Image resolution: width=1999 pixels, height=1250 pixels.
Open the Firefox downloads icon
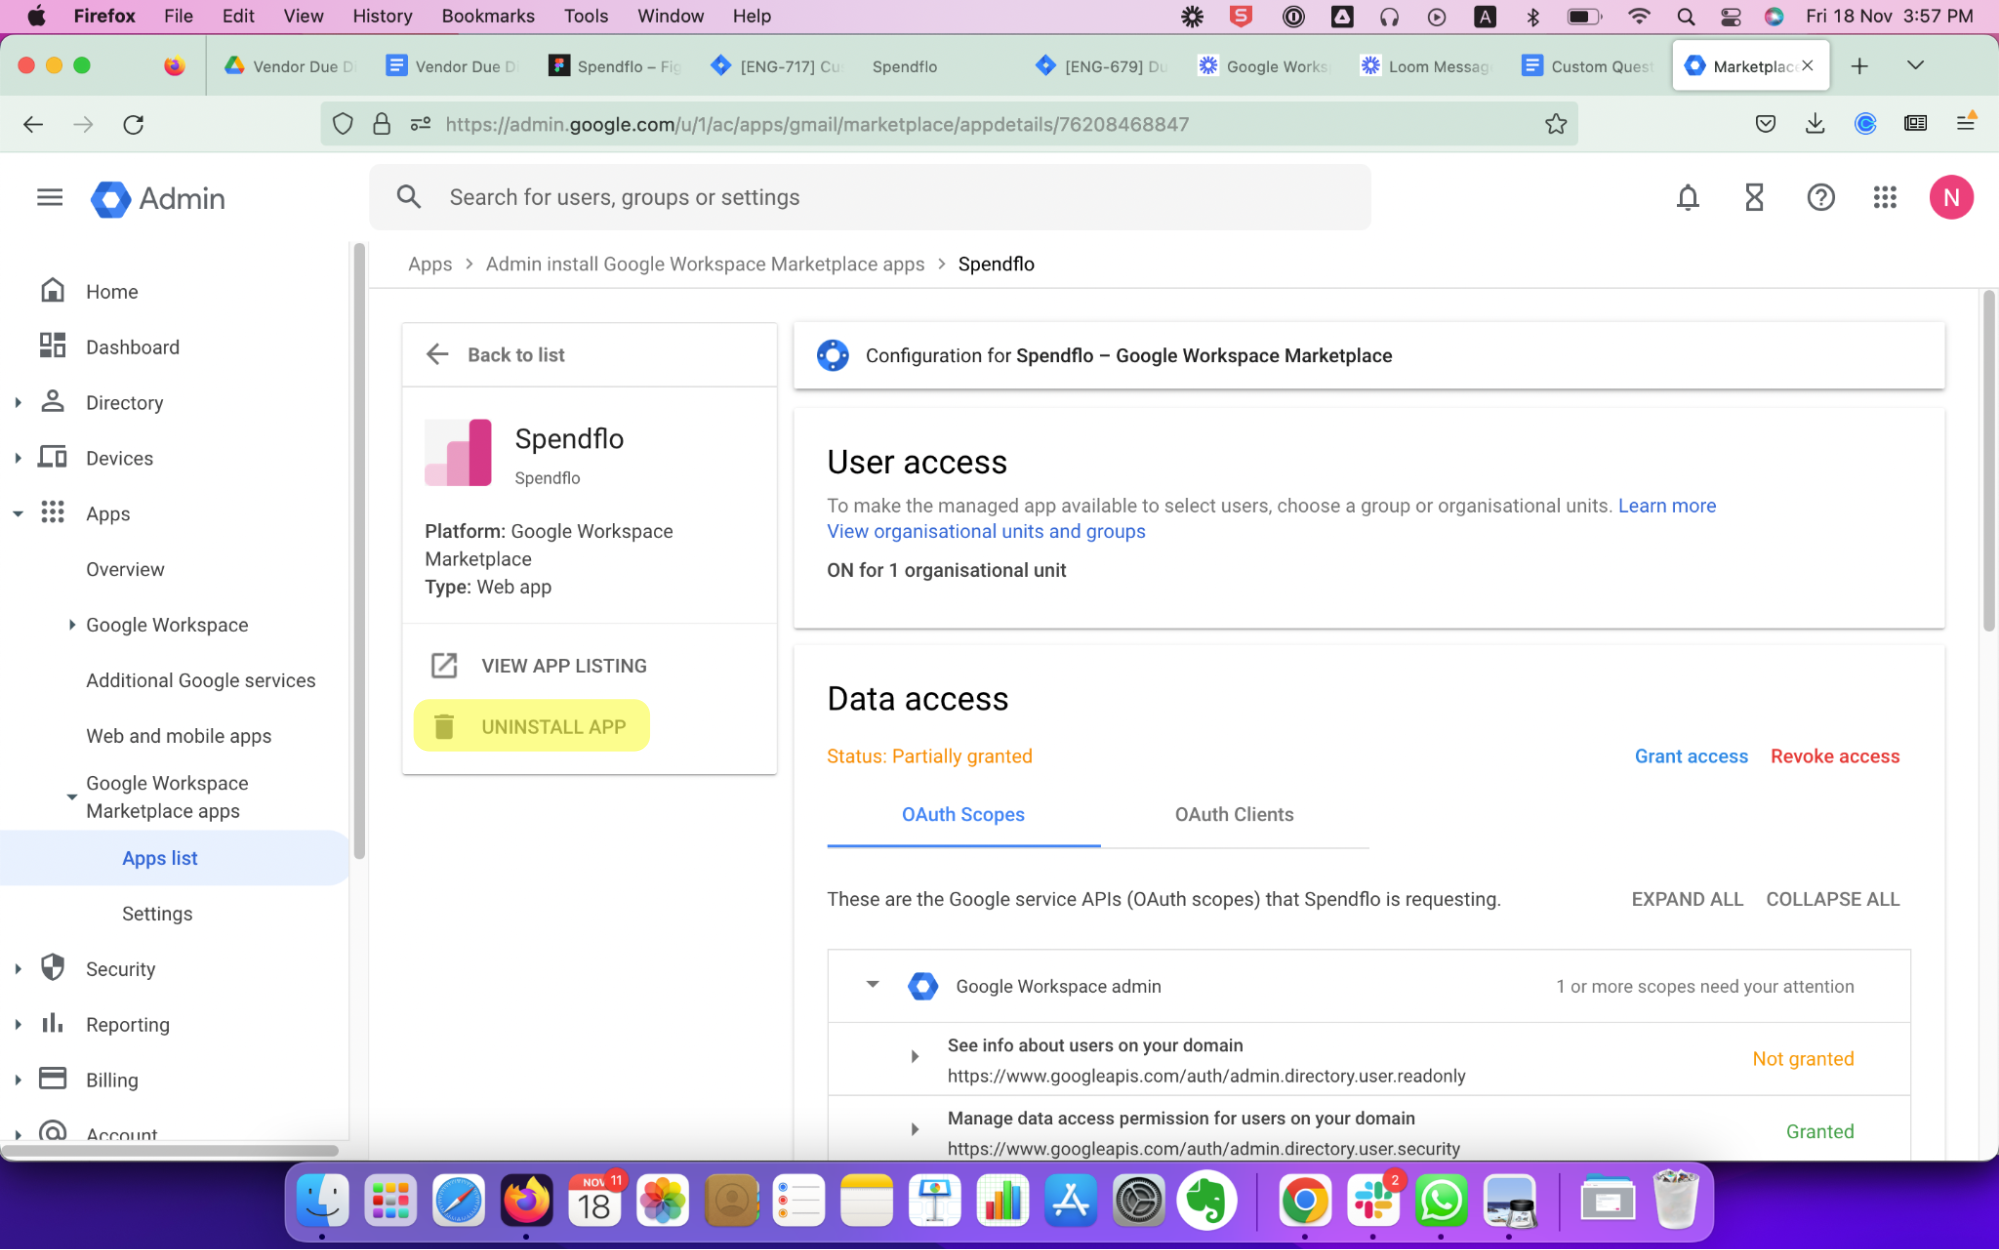pyautogui.click(x=1815, y=124)
